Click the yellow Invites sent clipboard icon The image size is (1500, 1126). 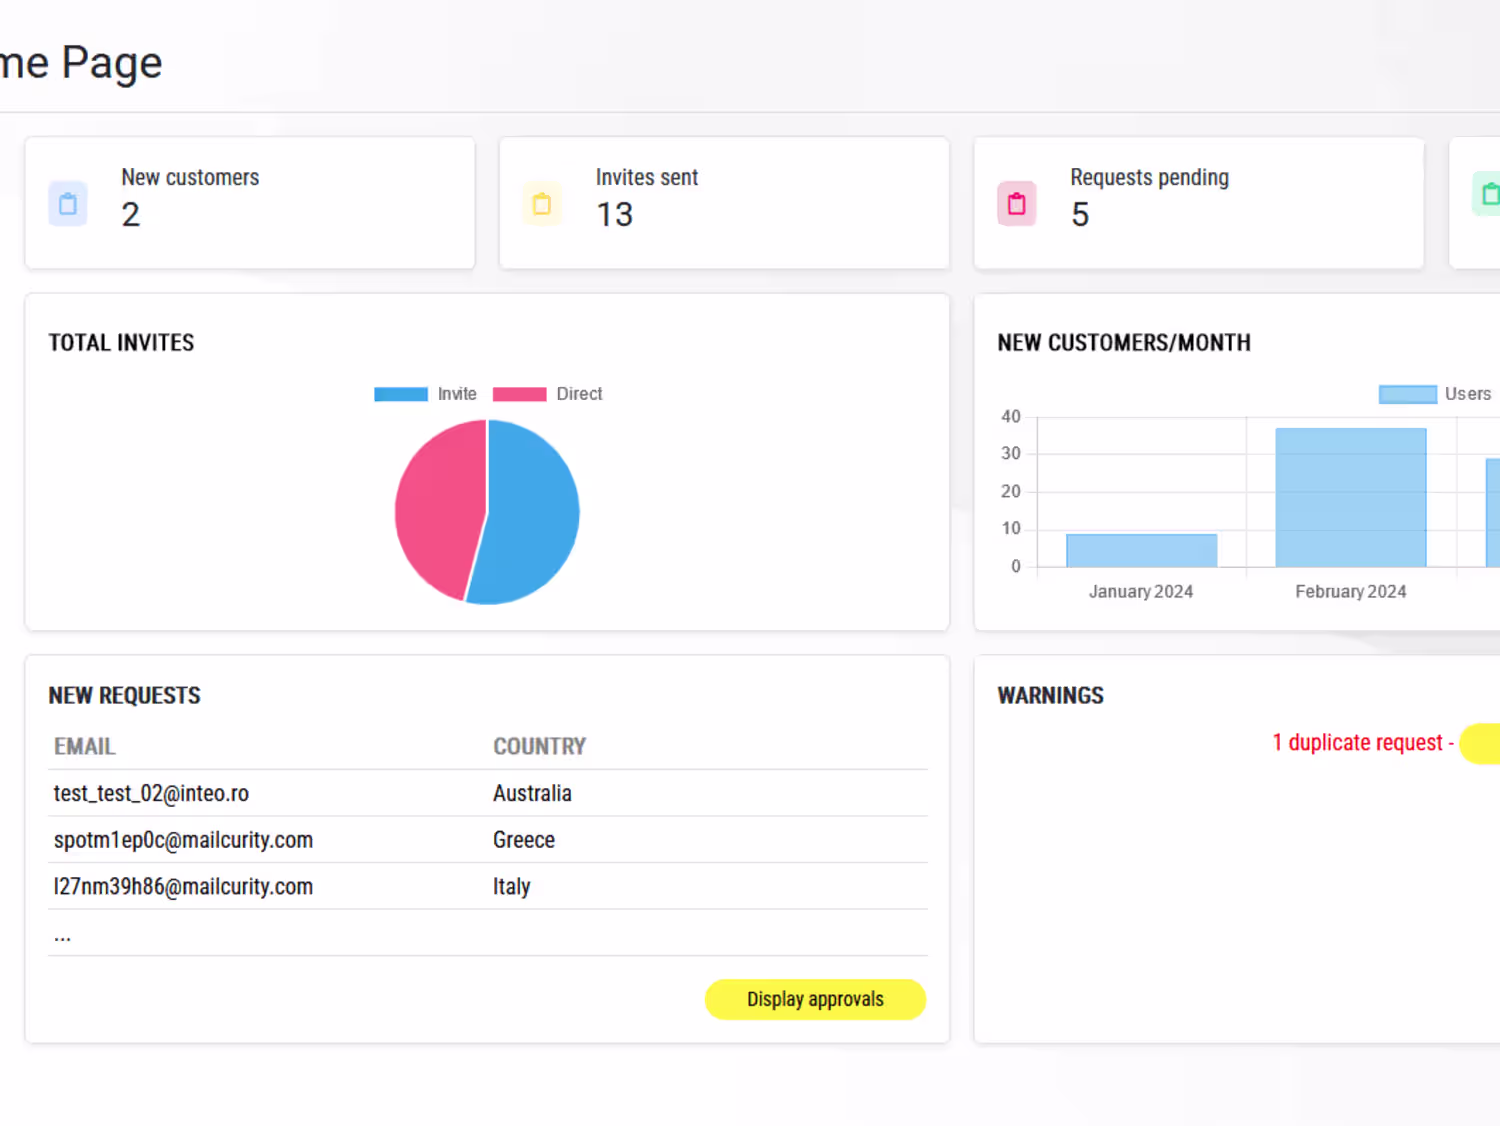pos(542,204)
